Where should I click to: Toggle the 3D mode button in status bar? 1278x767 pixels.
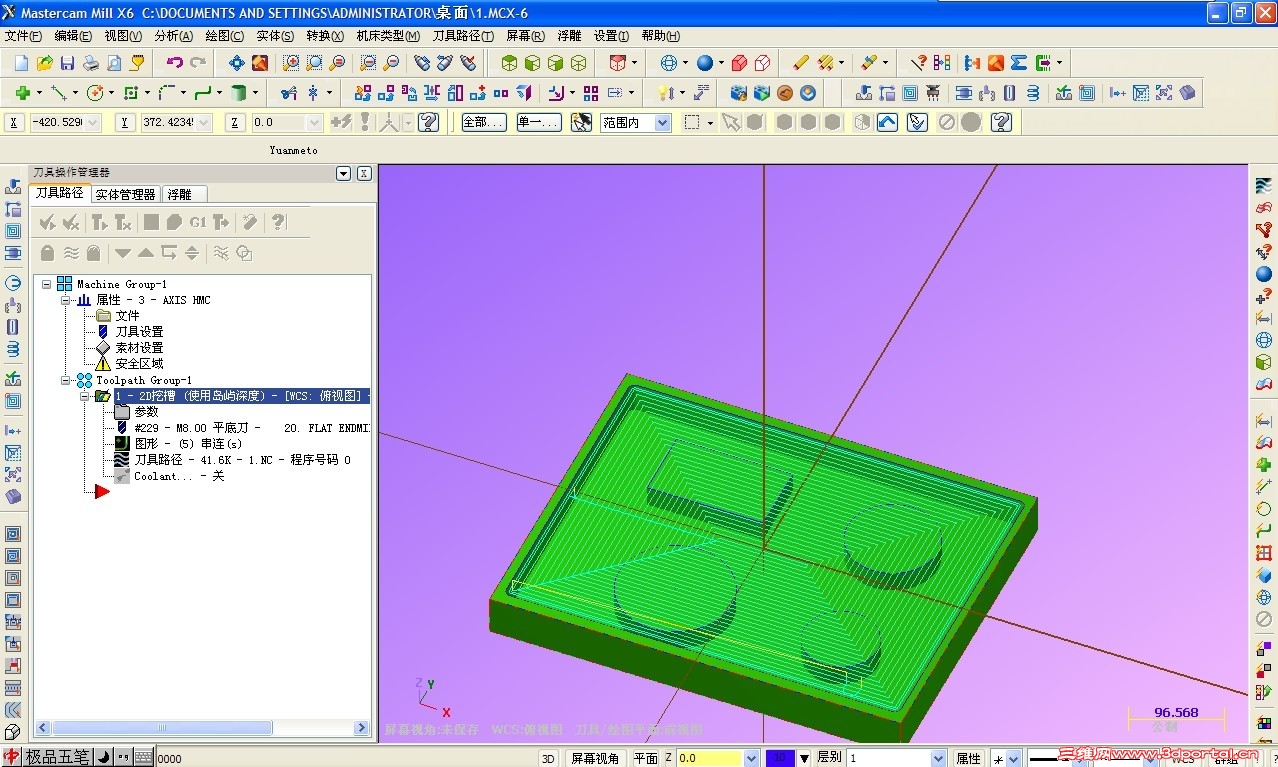(x=548, y=758)
